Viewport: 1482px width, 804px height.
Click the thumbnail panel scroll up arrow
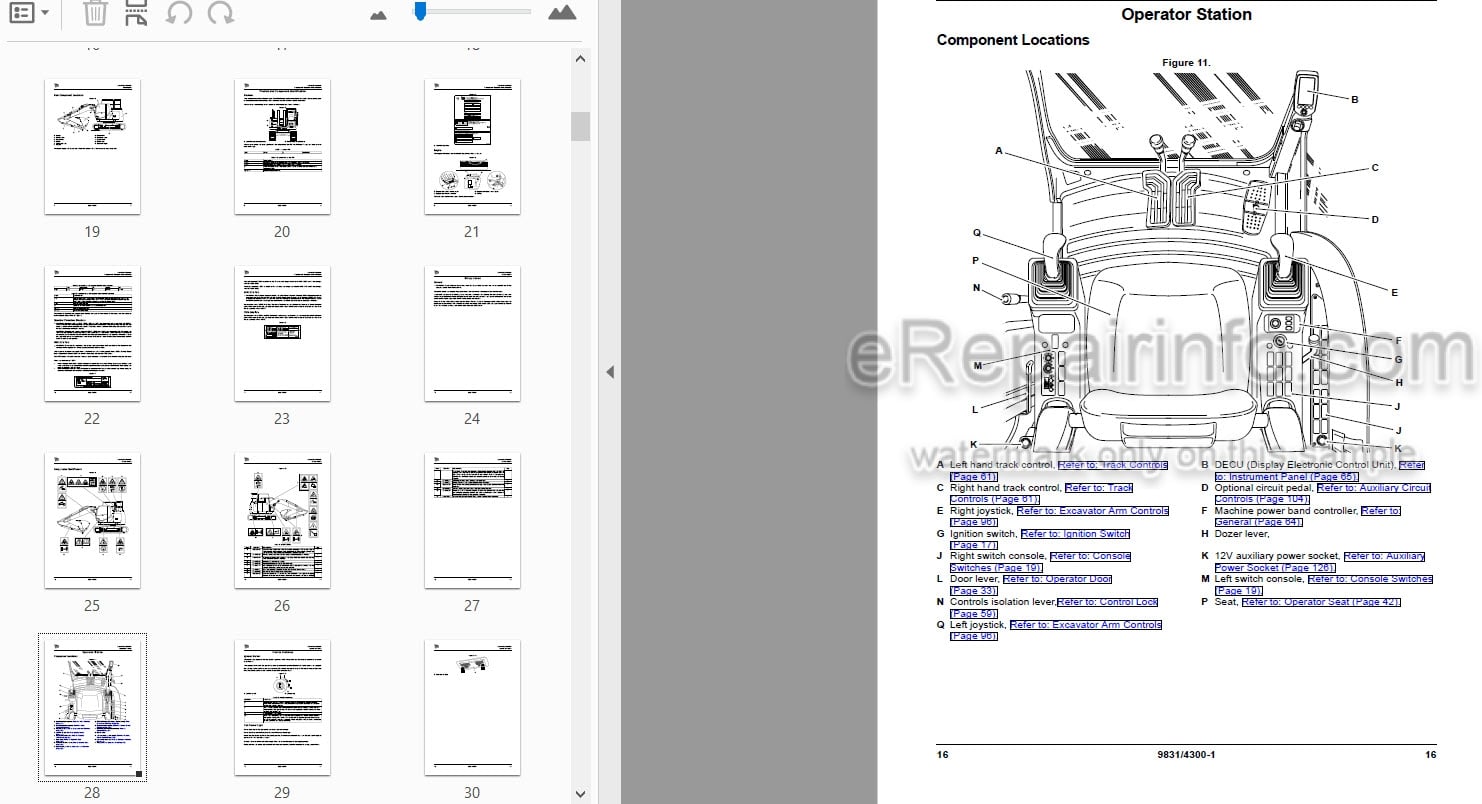(x=580, y=58)
